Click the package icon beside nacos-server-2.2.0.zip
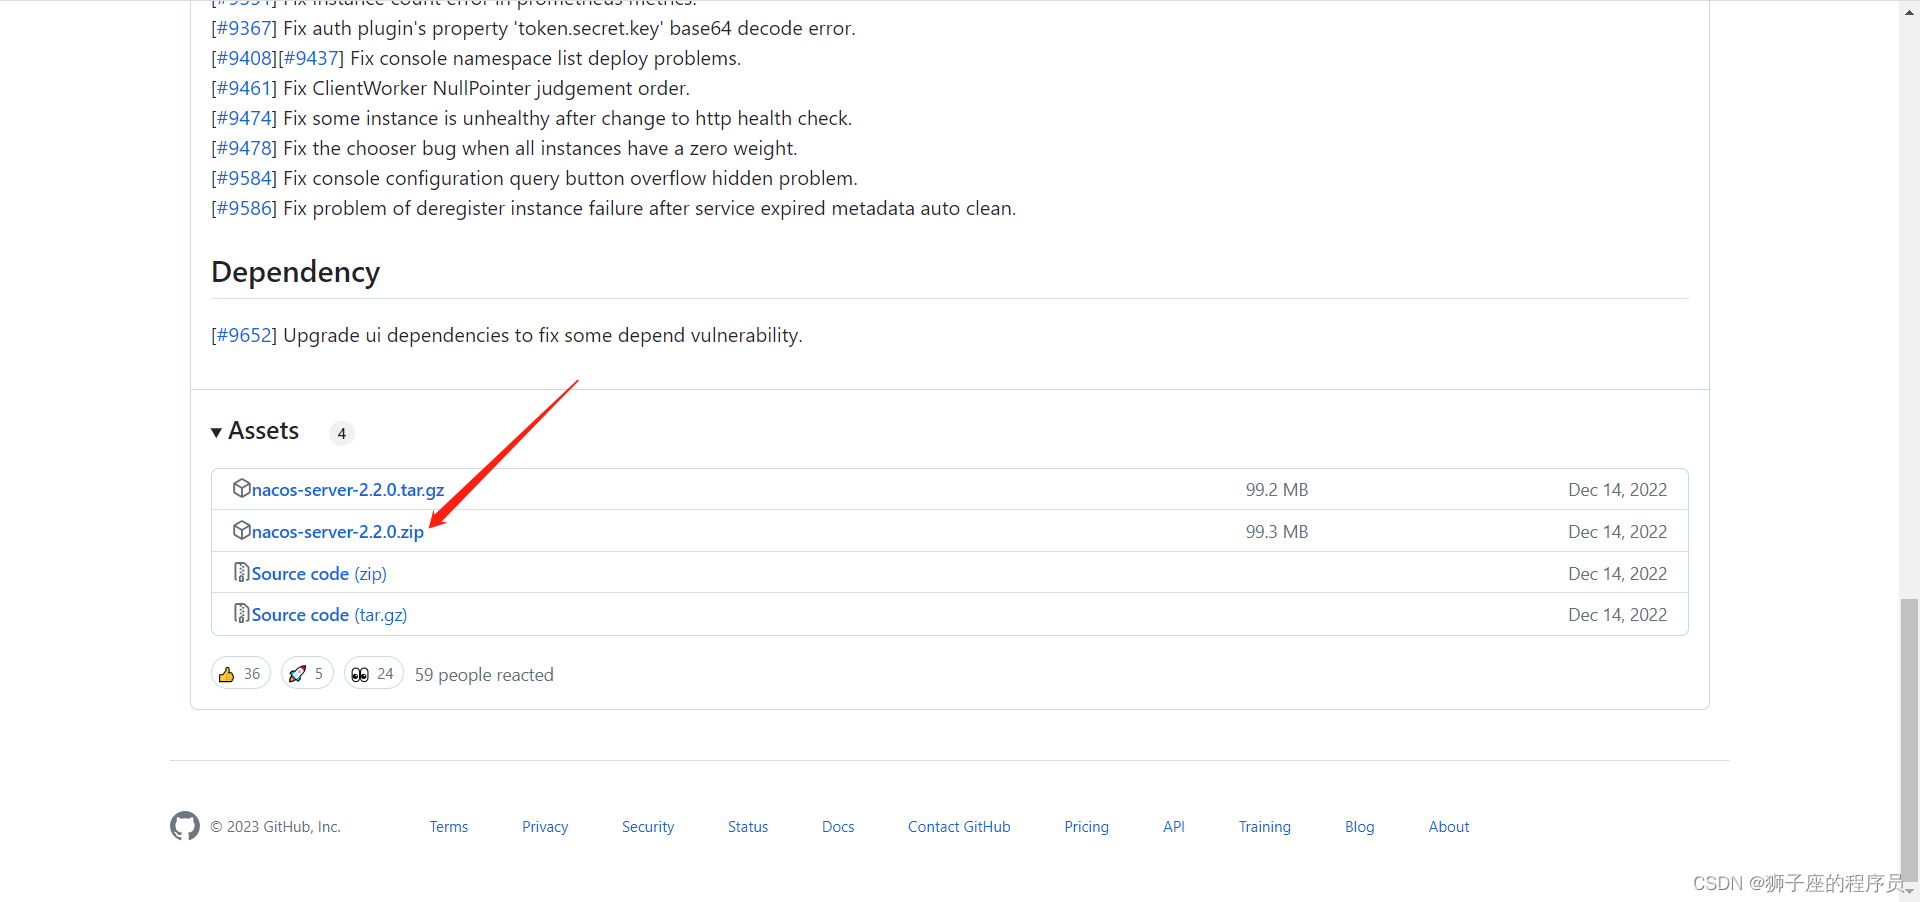 (x=242, y=530)
